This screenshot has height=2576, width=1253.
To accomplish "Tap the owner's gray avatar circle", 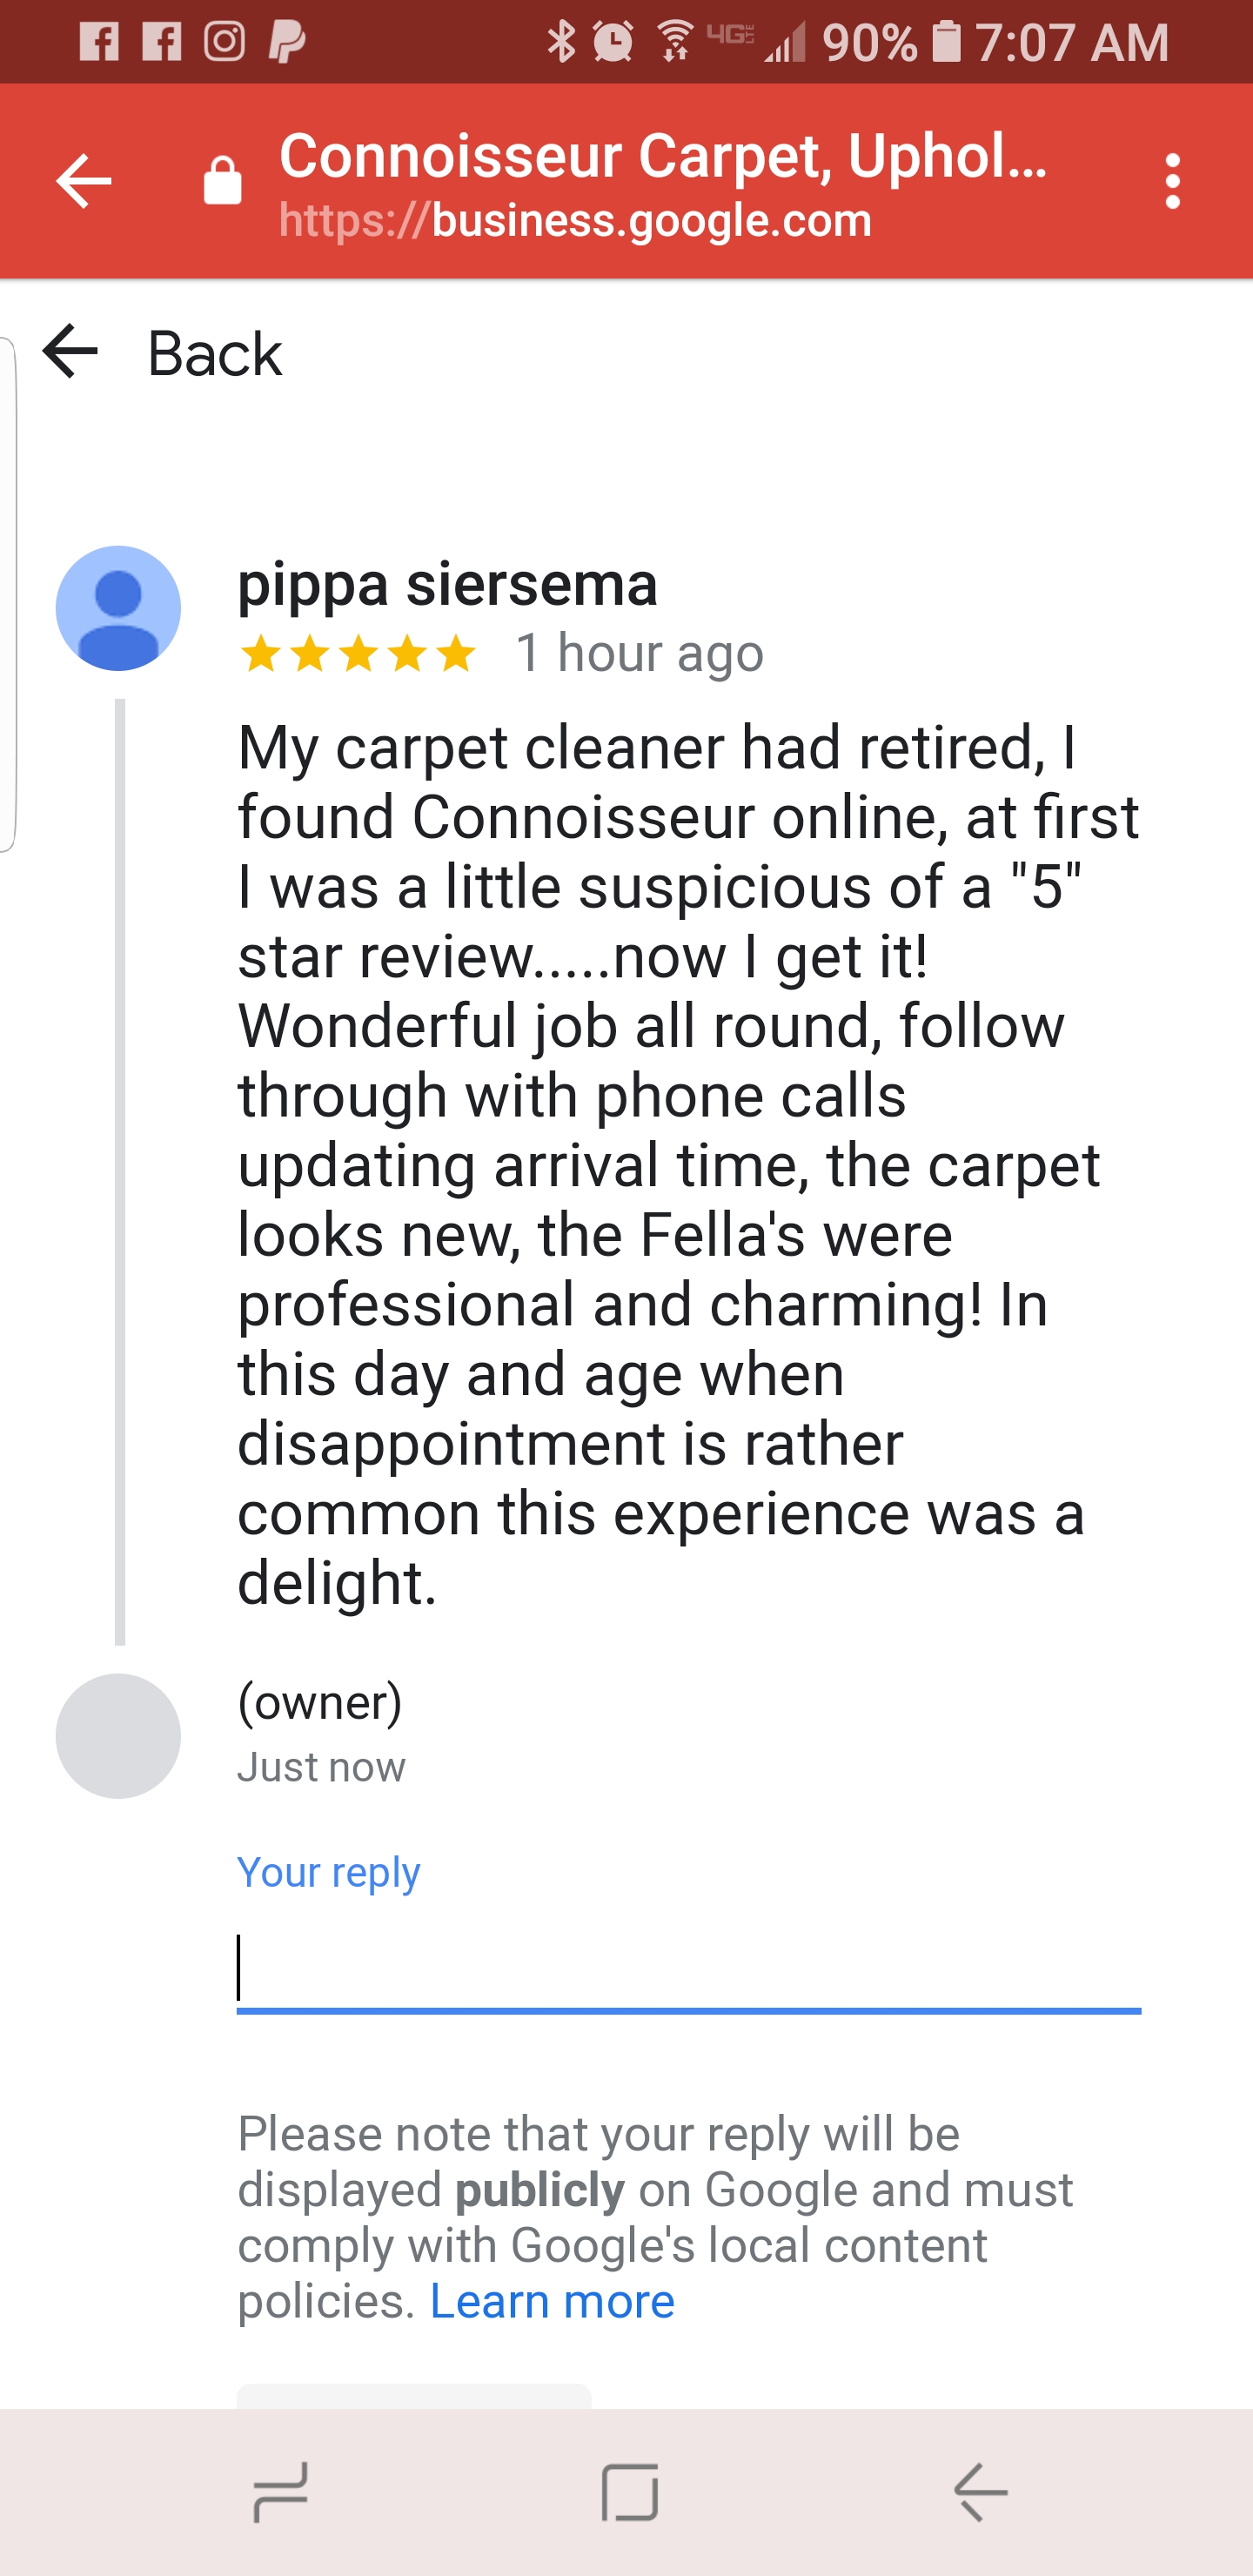I will tap(118, 1736).
